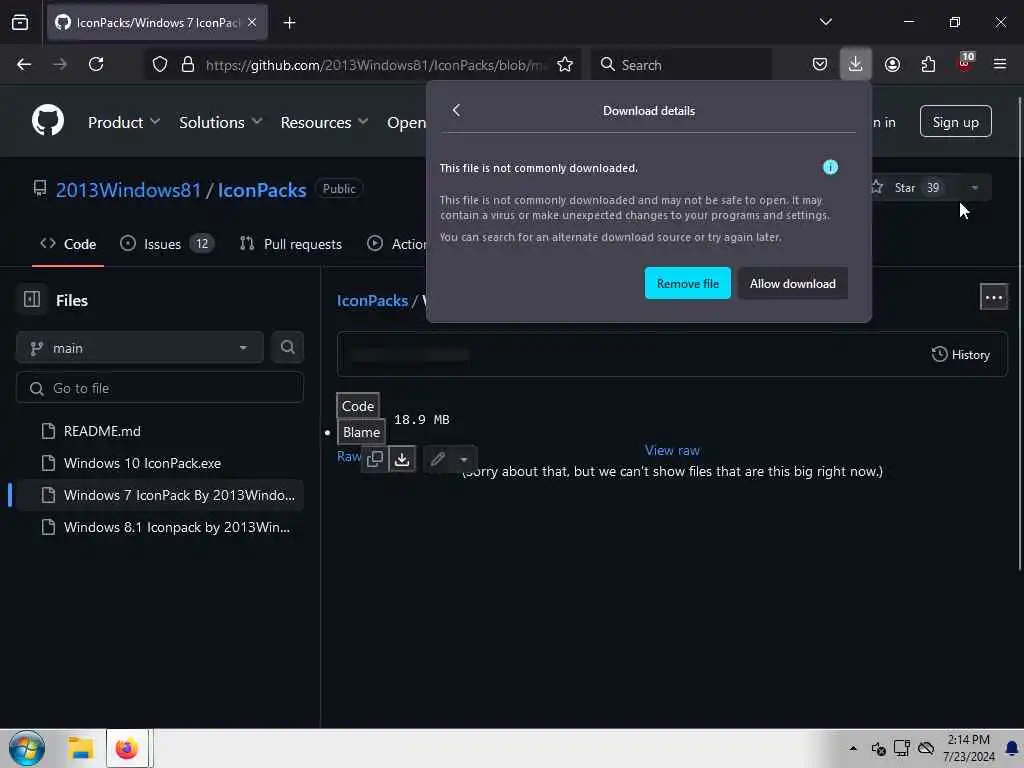Click the red extension icon with badge 10
This screenshot has width=1024, height=768.
(965, 63)
